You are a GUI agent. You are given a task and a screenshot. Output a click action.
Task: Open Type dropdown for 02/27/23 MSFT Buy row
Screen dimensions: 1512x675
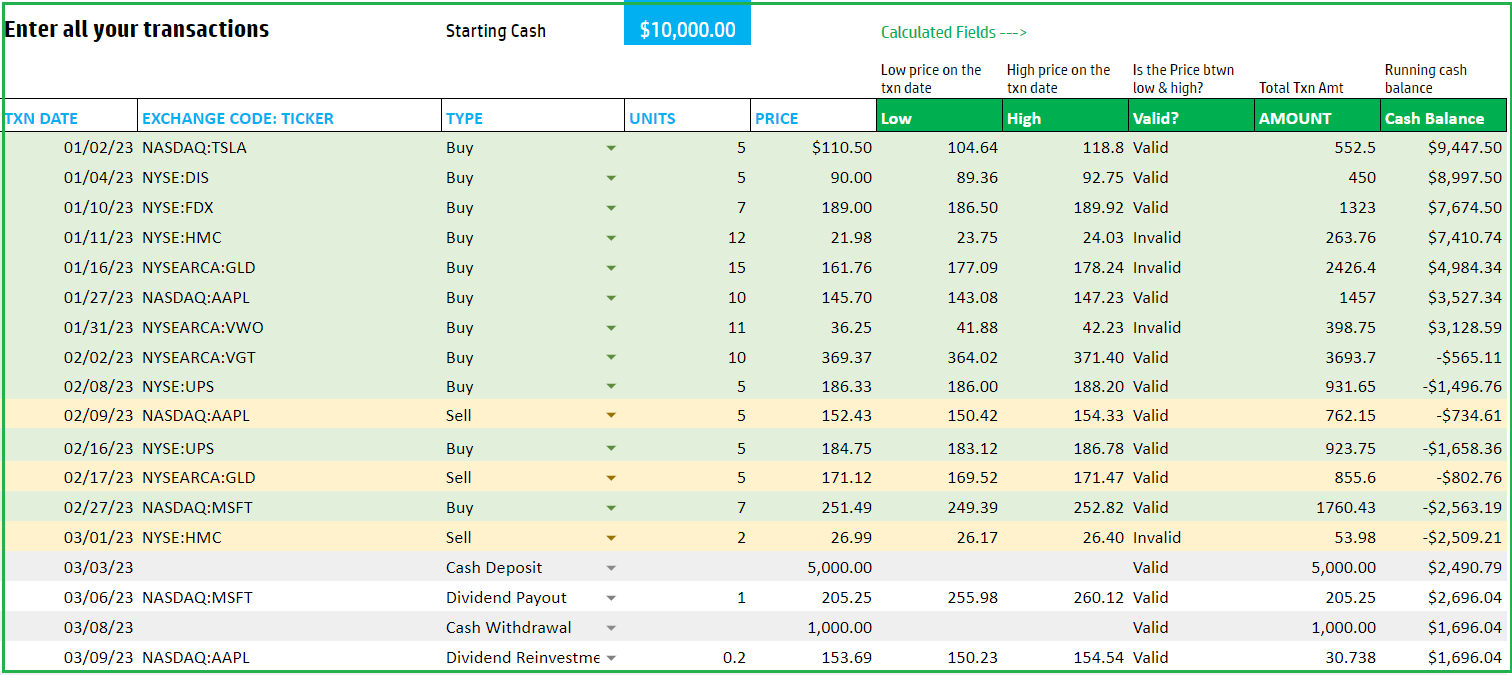(x=611, y=508)
